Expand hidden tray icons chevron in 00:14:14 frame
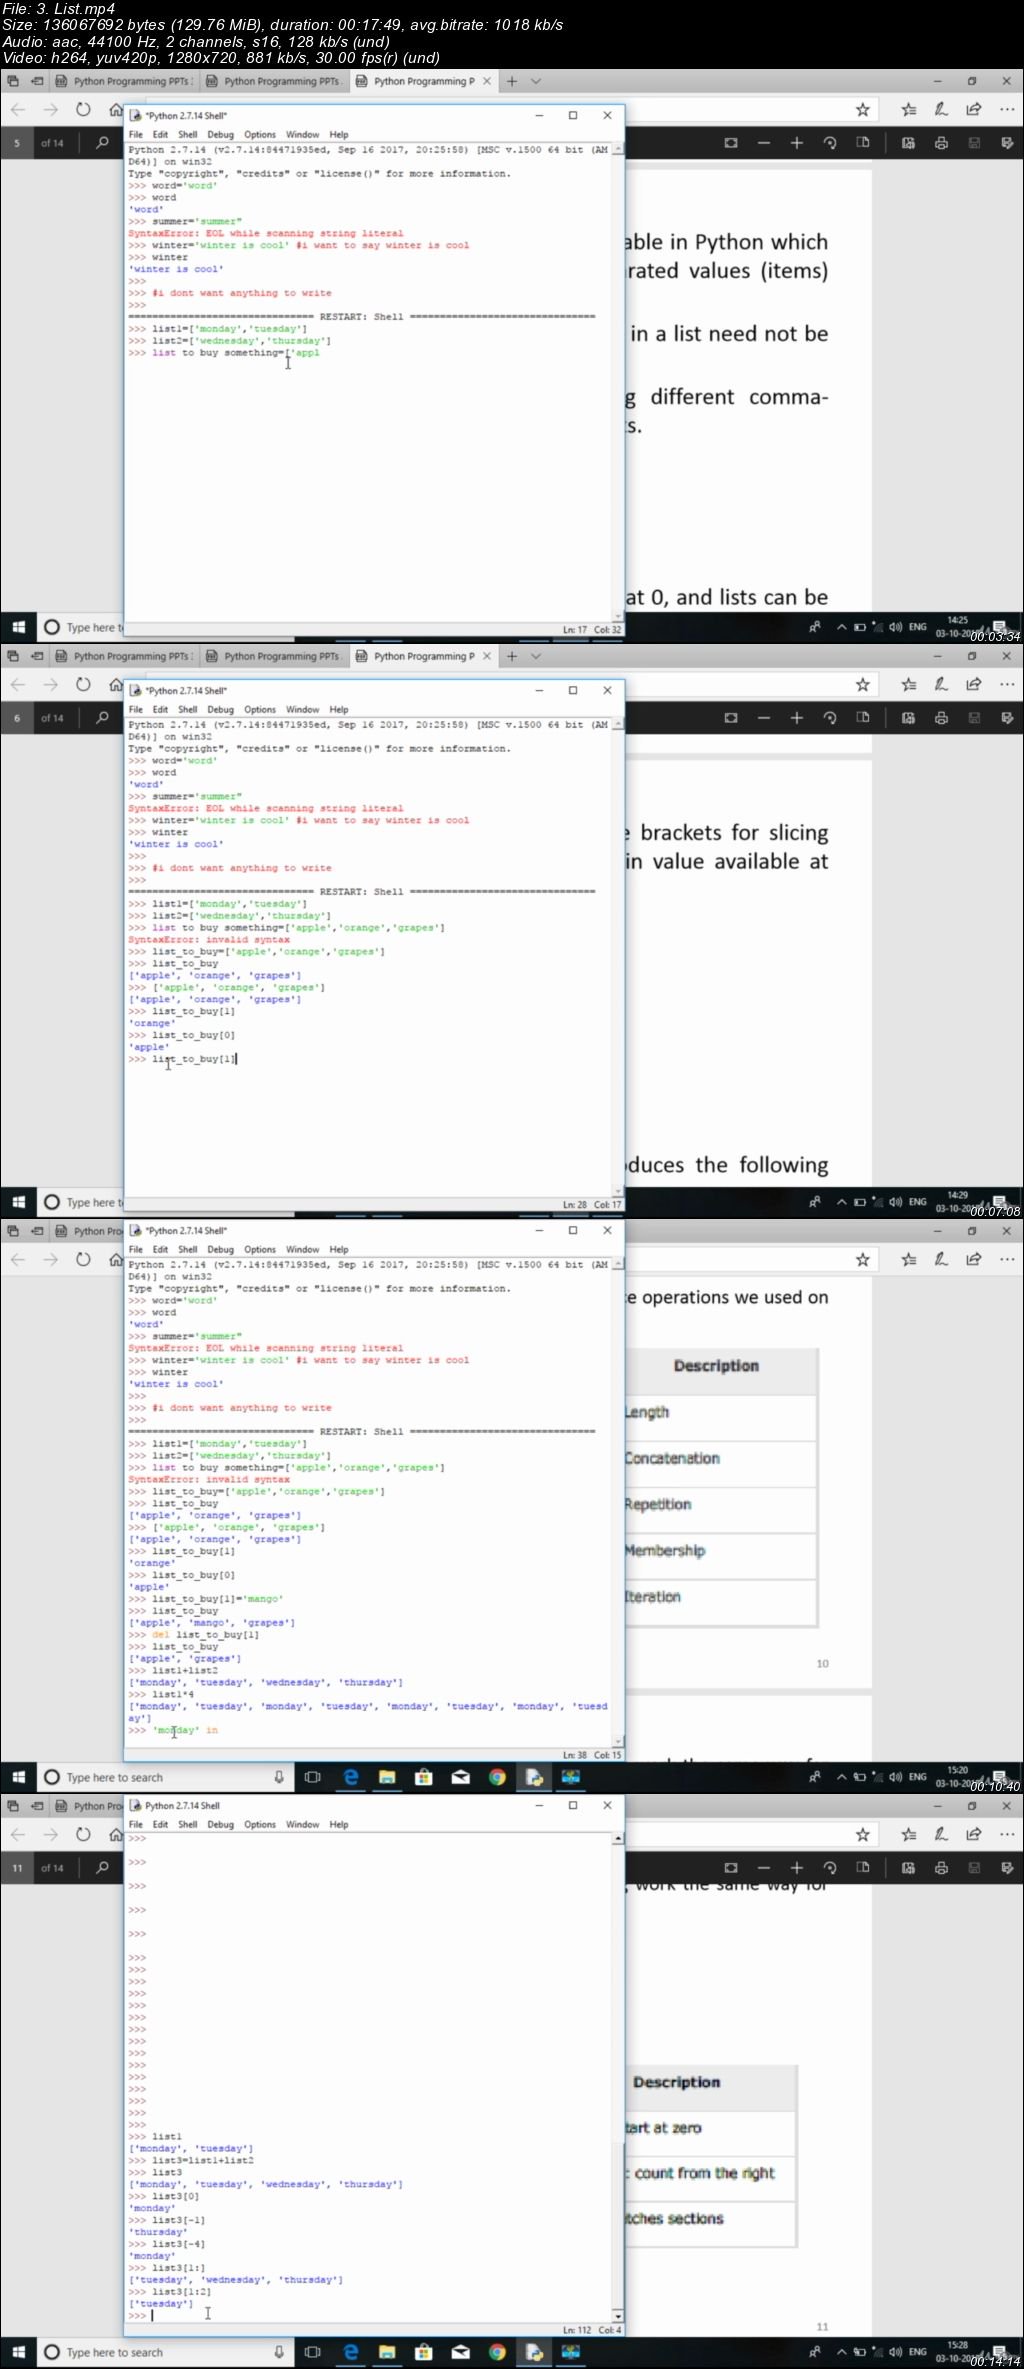 842,2352
